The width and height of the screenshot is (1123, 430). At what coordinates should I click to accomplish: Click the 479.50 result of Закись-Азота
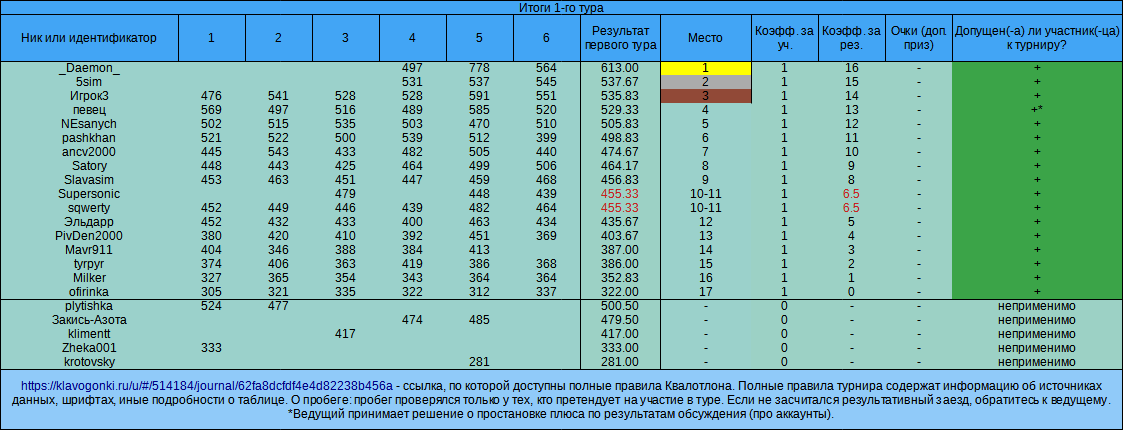(620, 320)
